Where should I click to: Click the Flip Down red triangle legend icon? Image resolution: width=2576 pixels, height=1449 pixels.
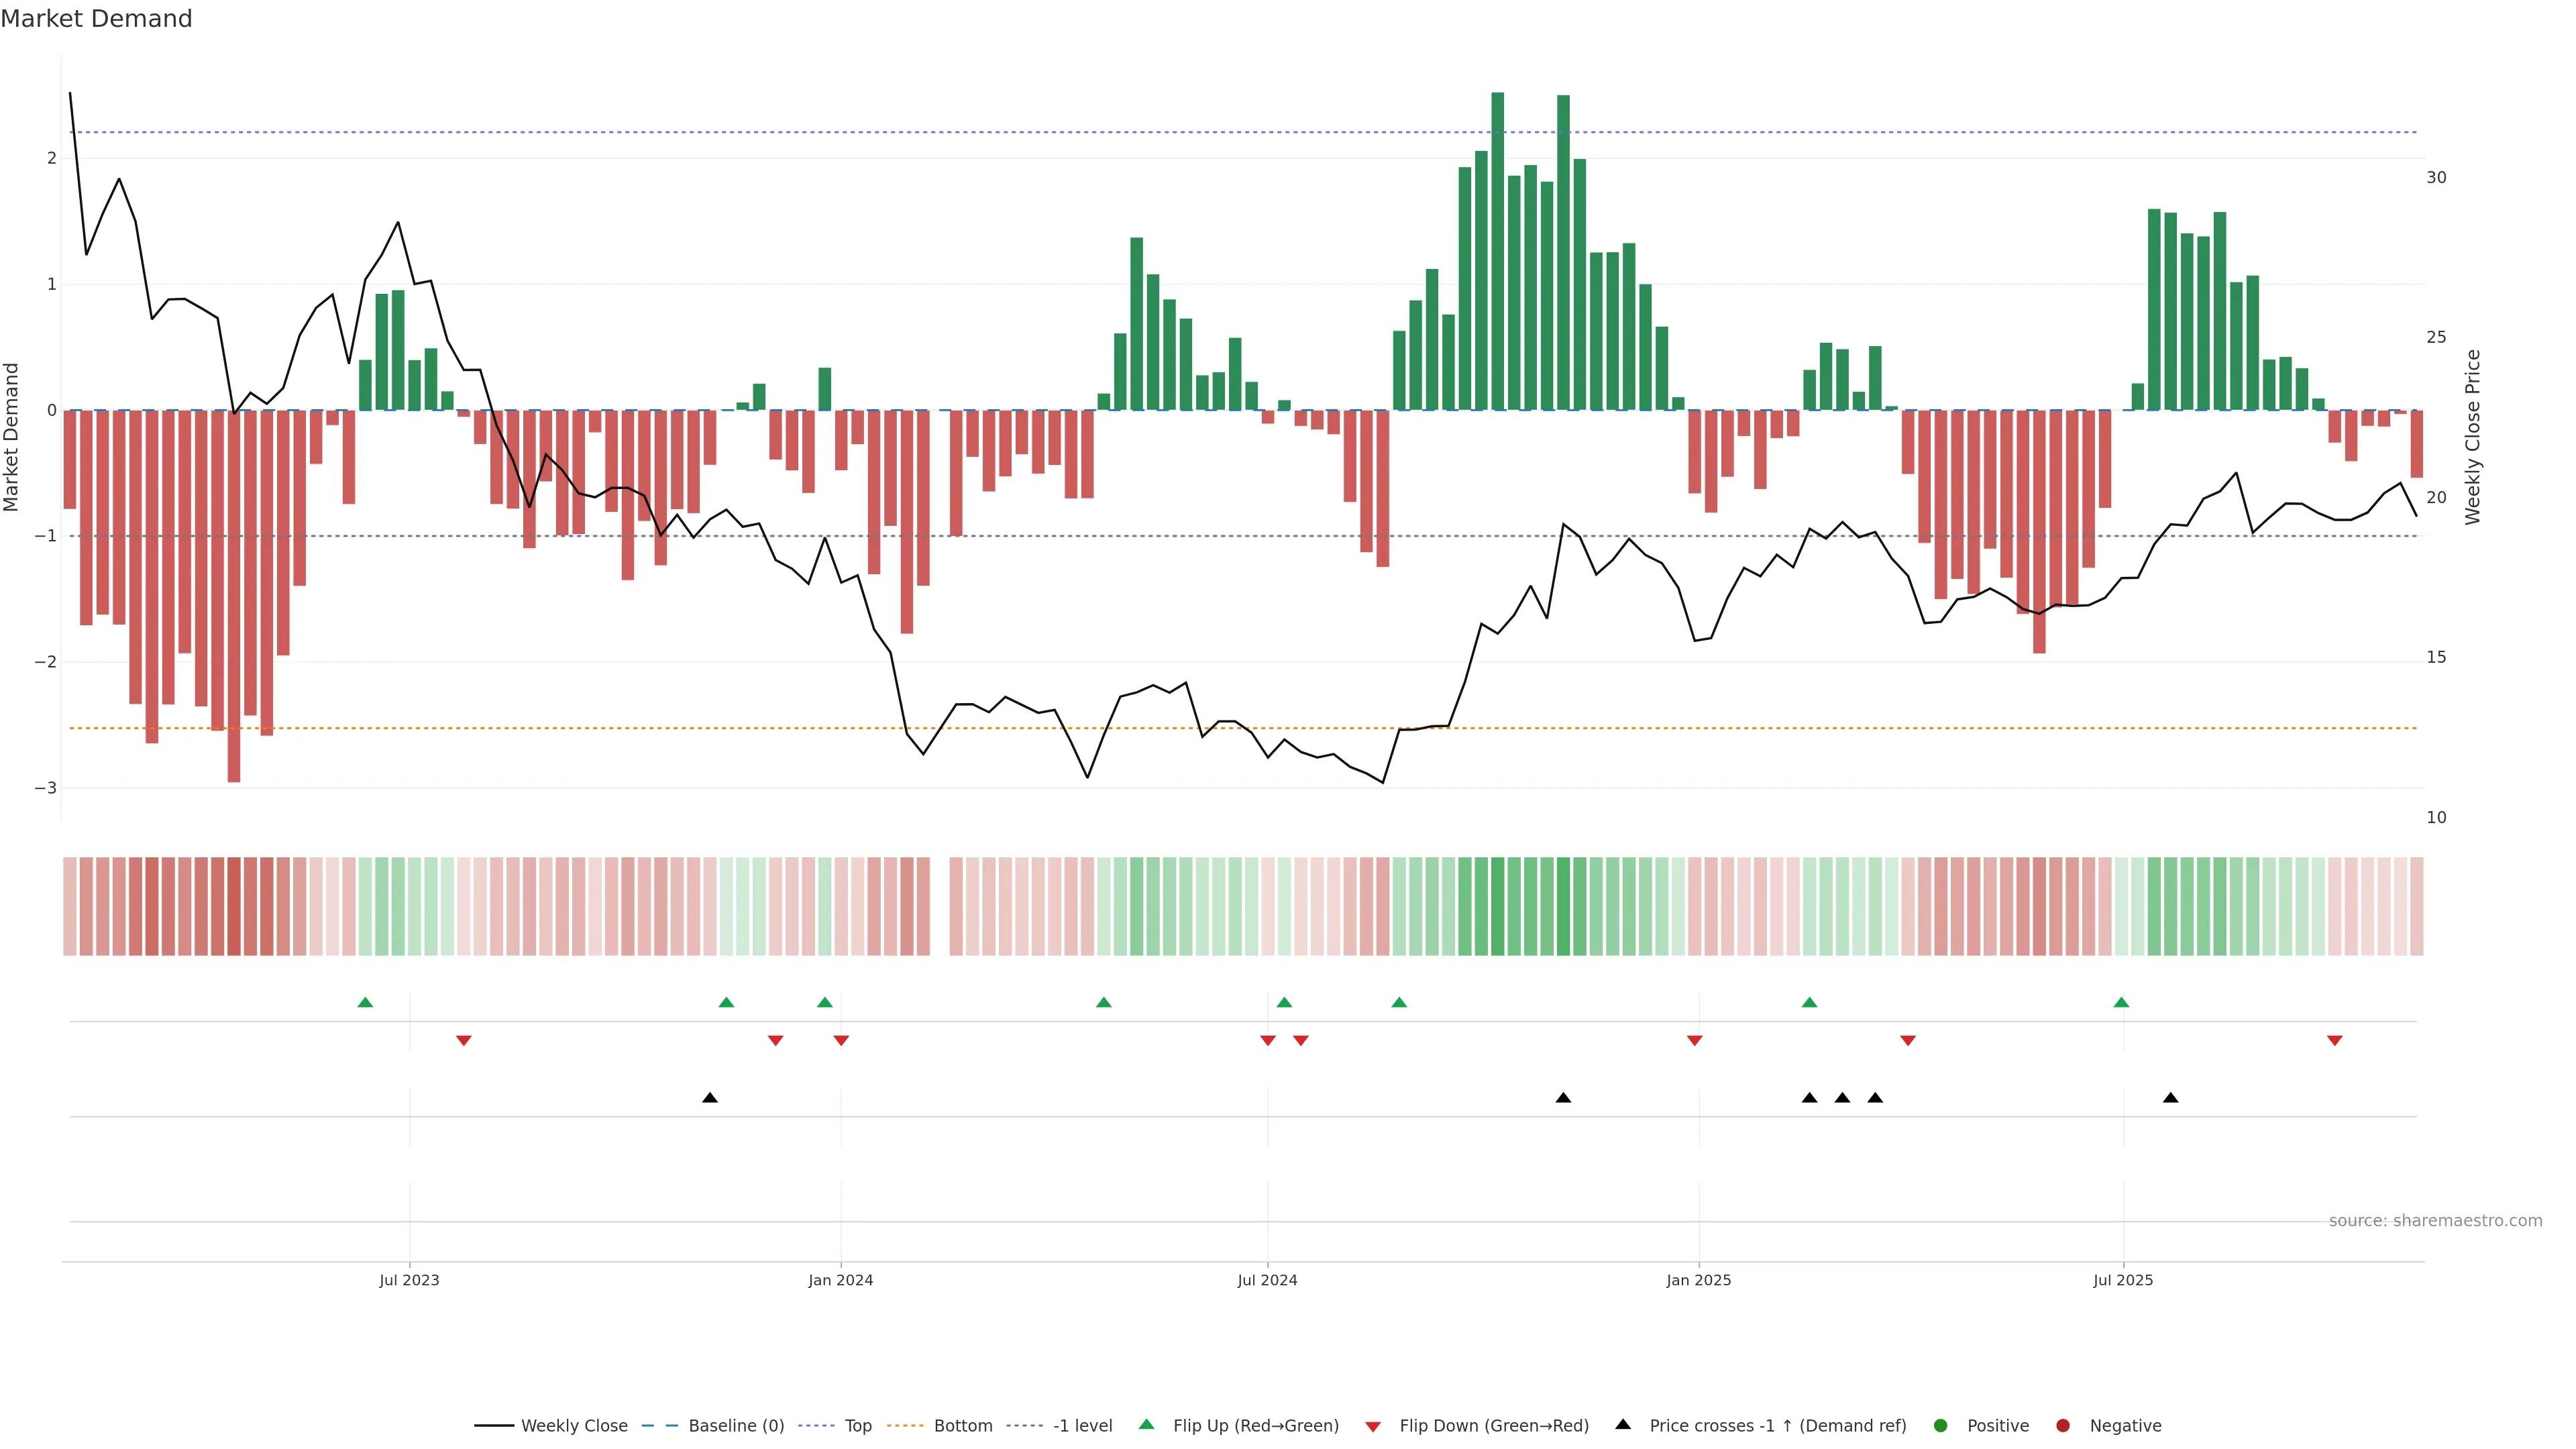(1373, 1427)
